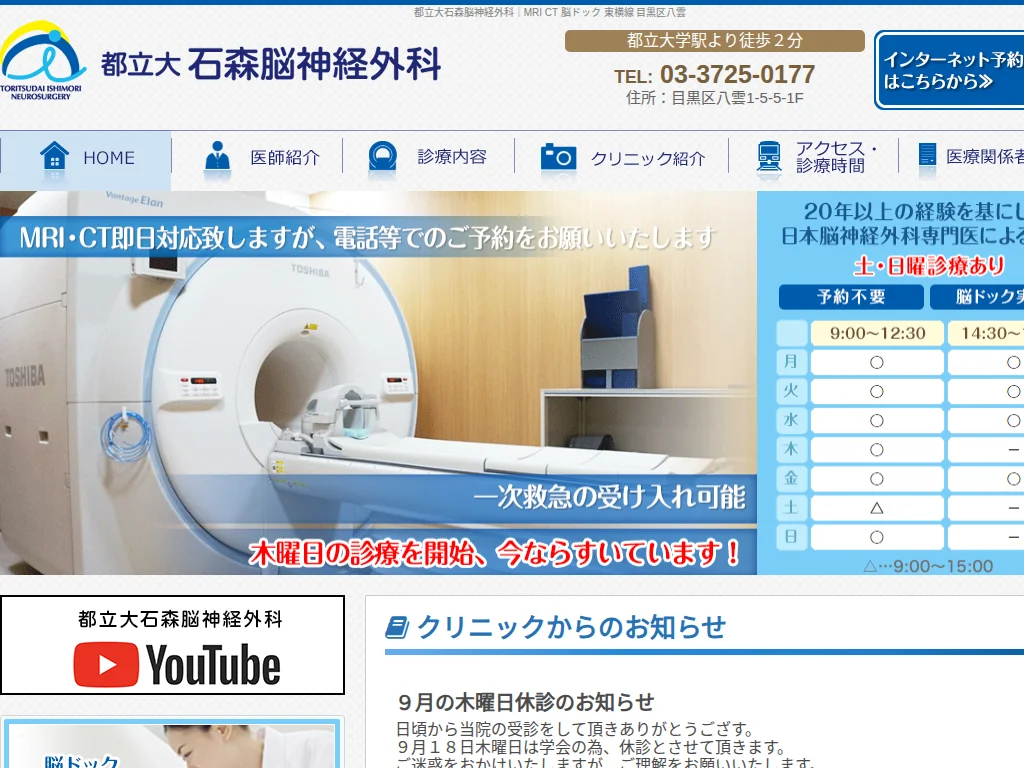The height and width of the screenshot is (768, 1024).
Task: Click the 火 row day label
Action: (792, 391)
